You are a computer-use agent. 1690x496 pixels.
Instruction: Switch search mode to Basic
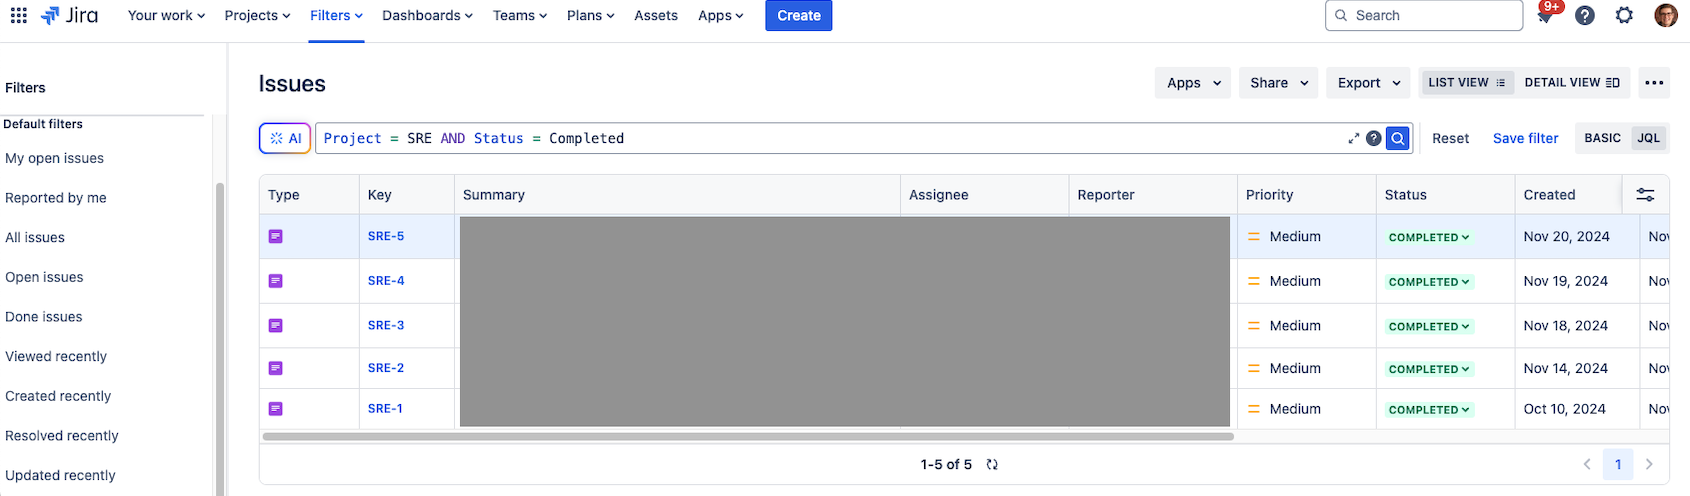pos(1603,138)
